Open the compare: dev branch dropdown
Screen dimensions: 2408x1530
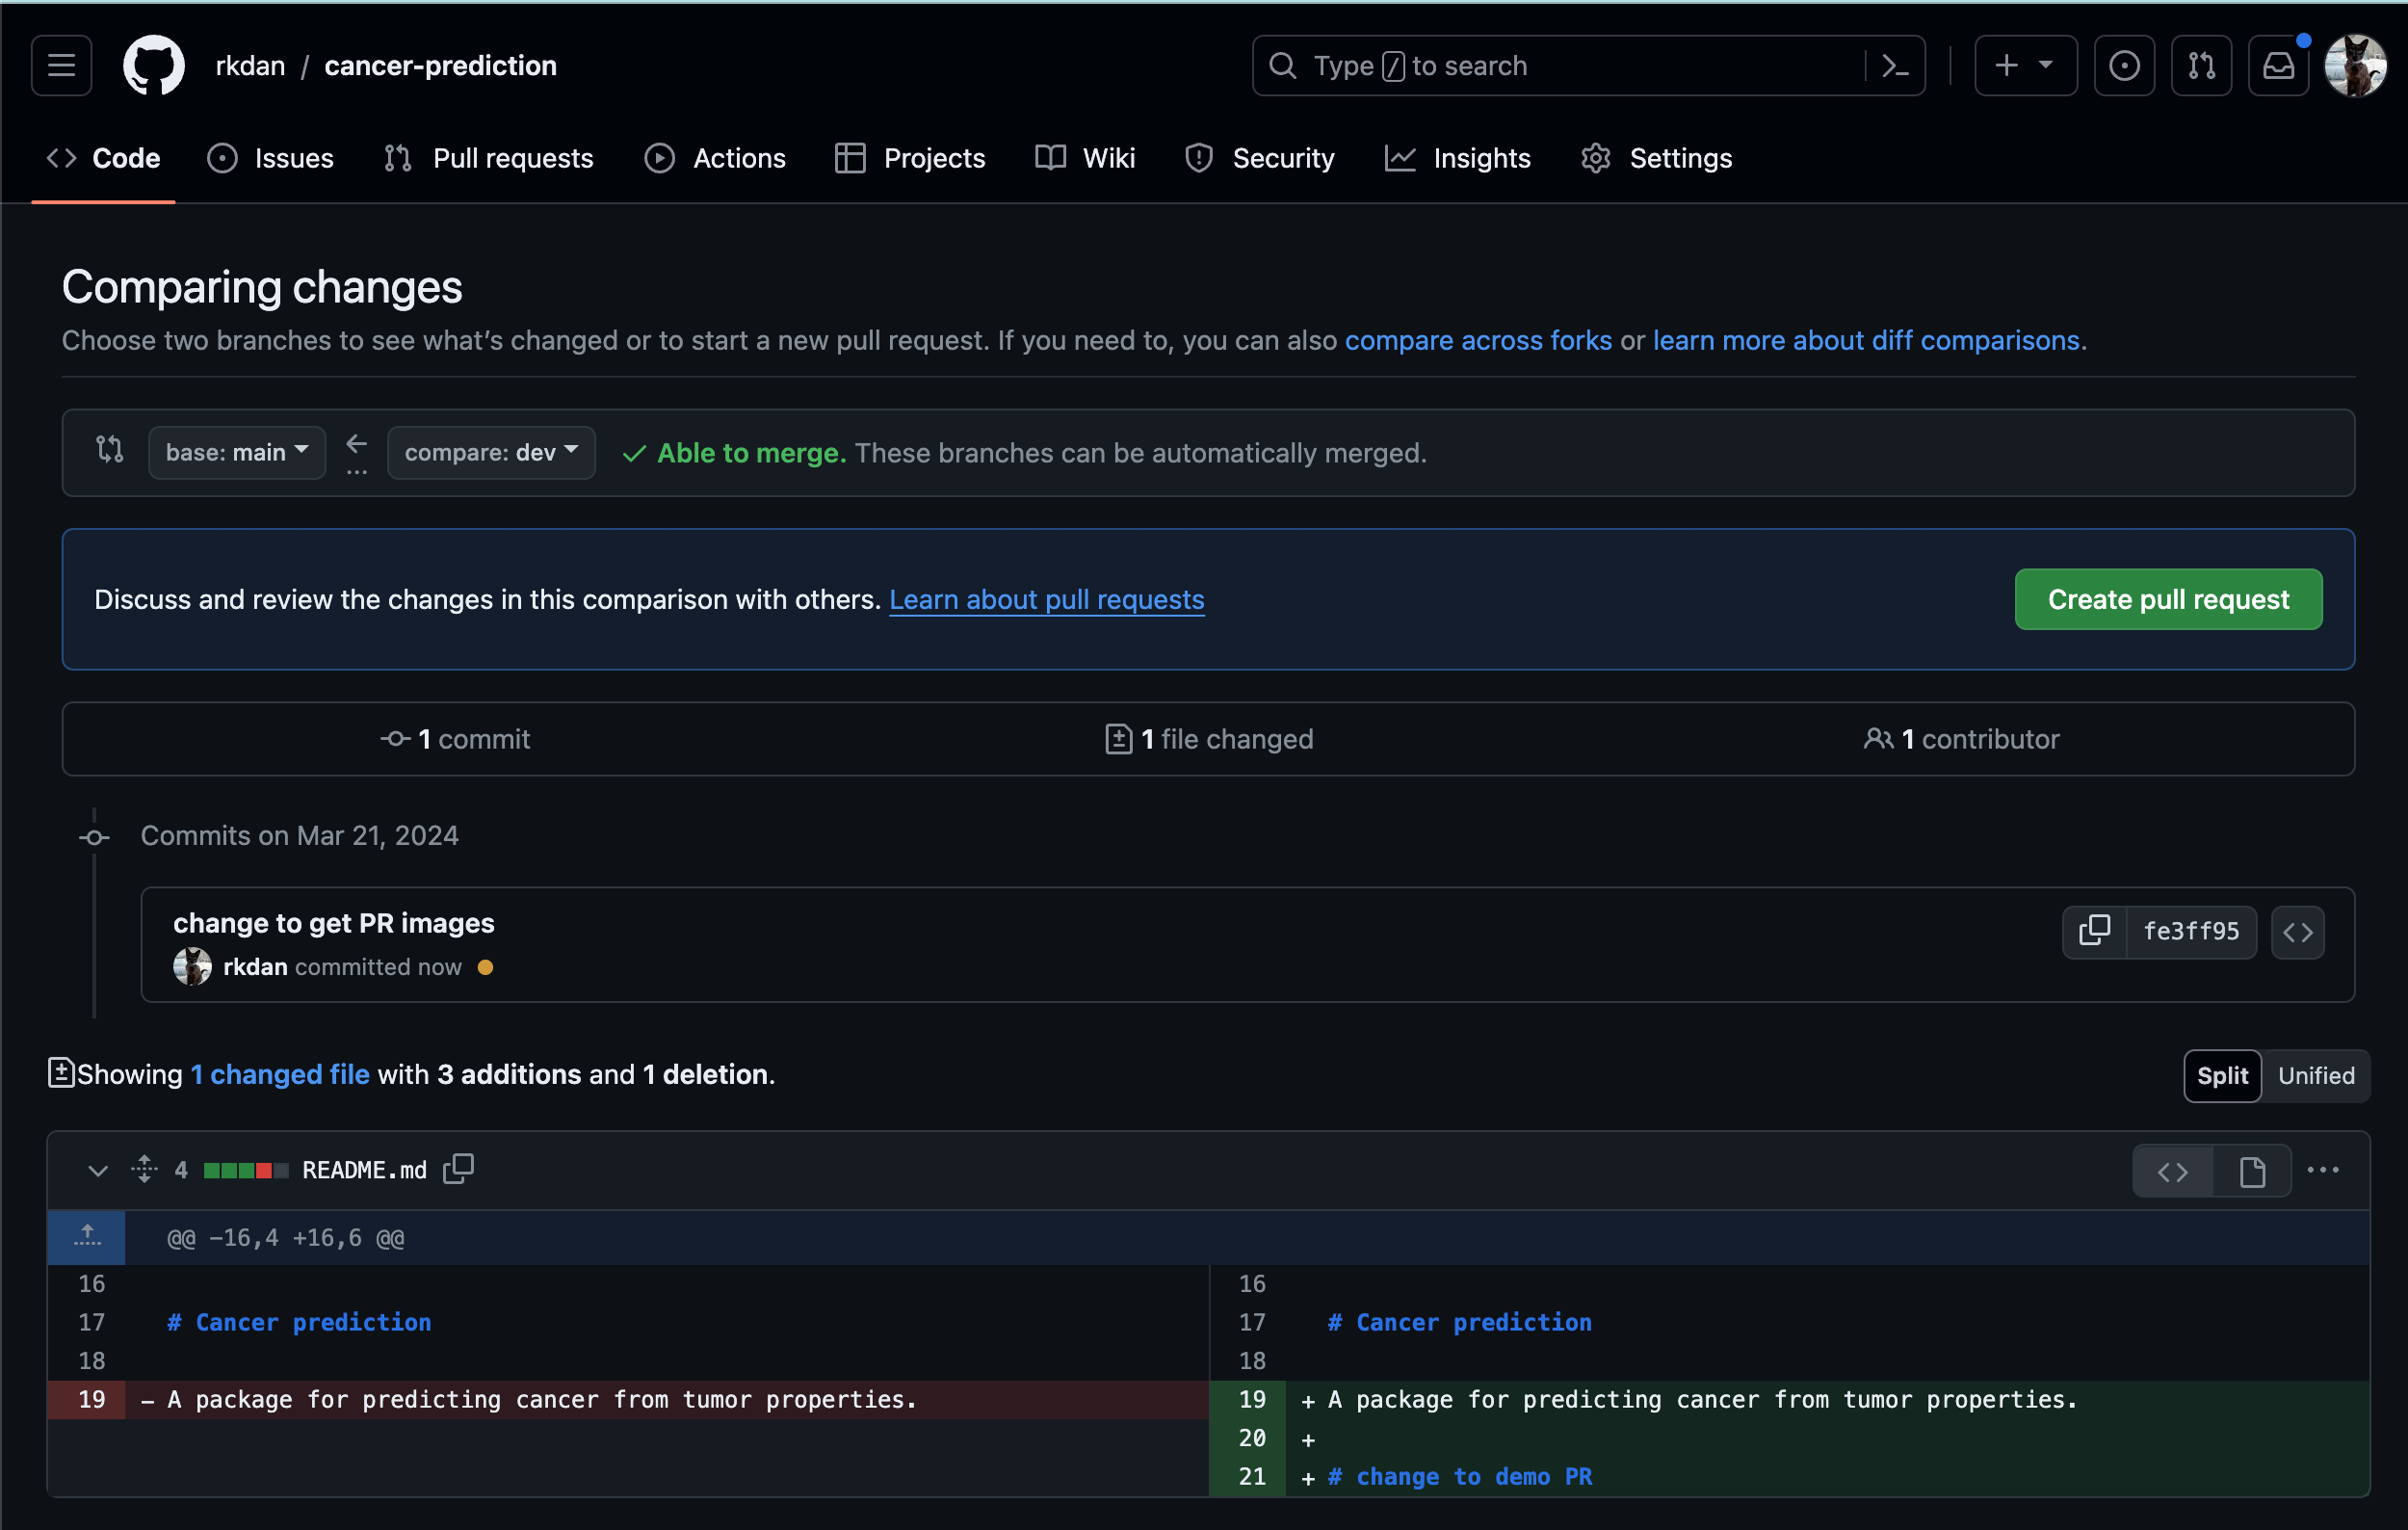(490, 452)
